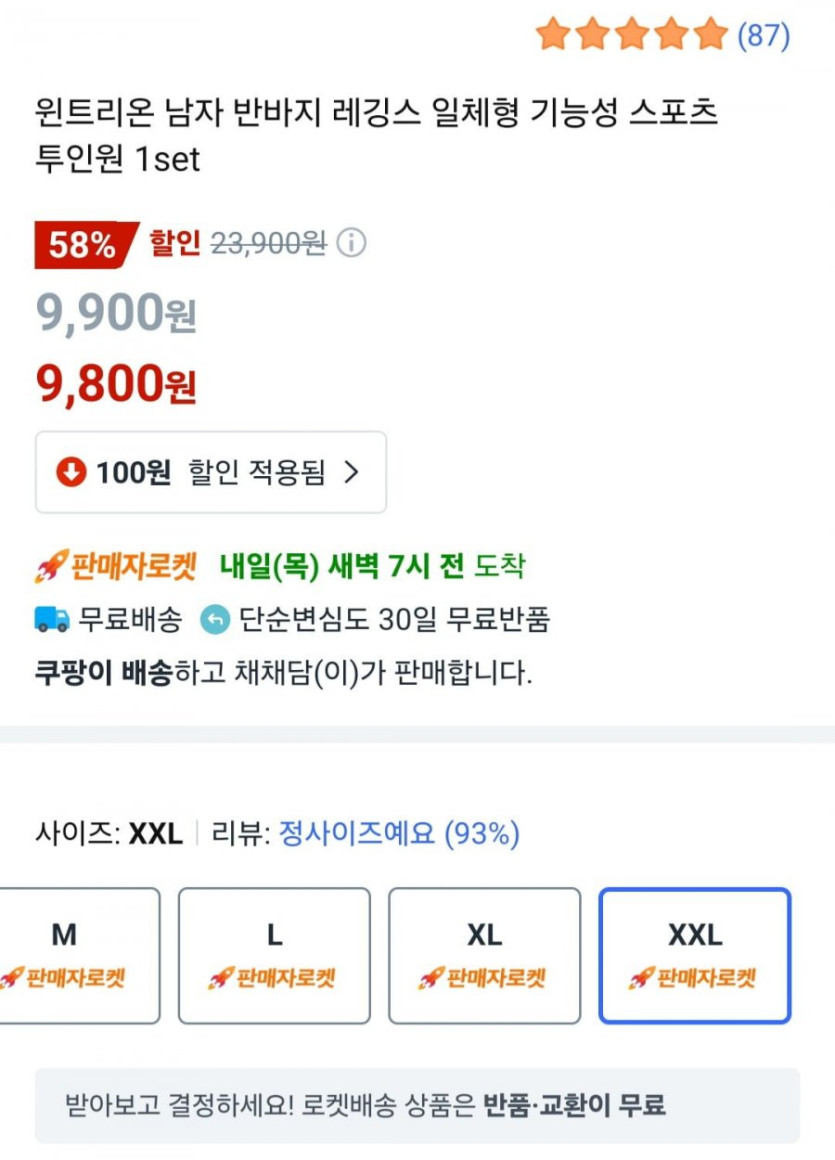The image size is (835, 1160).
Task: Open the 87 reviews count link
Action: [x=763, y=36]
